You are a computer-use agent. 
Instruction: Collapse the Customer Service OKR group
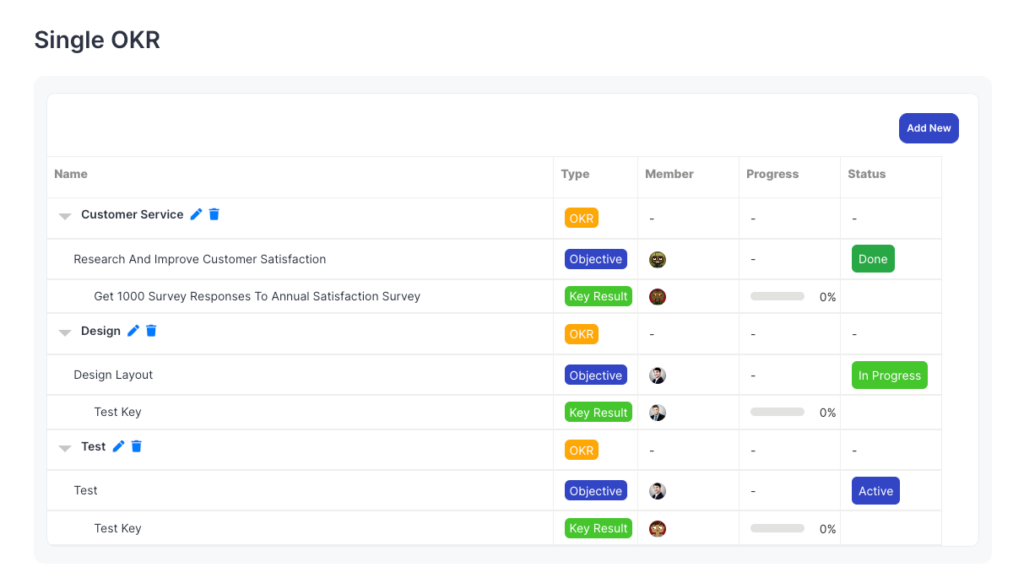[x=65, y=216]
